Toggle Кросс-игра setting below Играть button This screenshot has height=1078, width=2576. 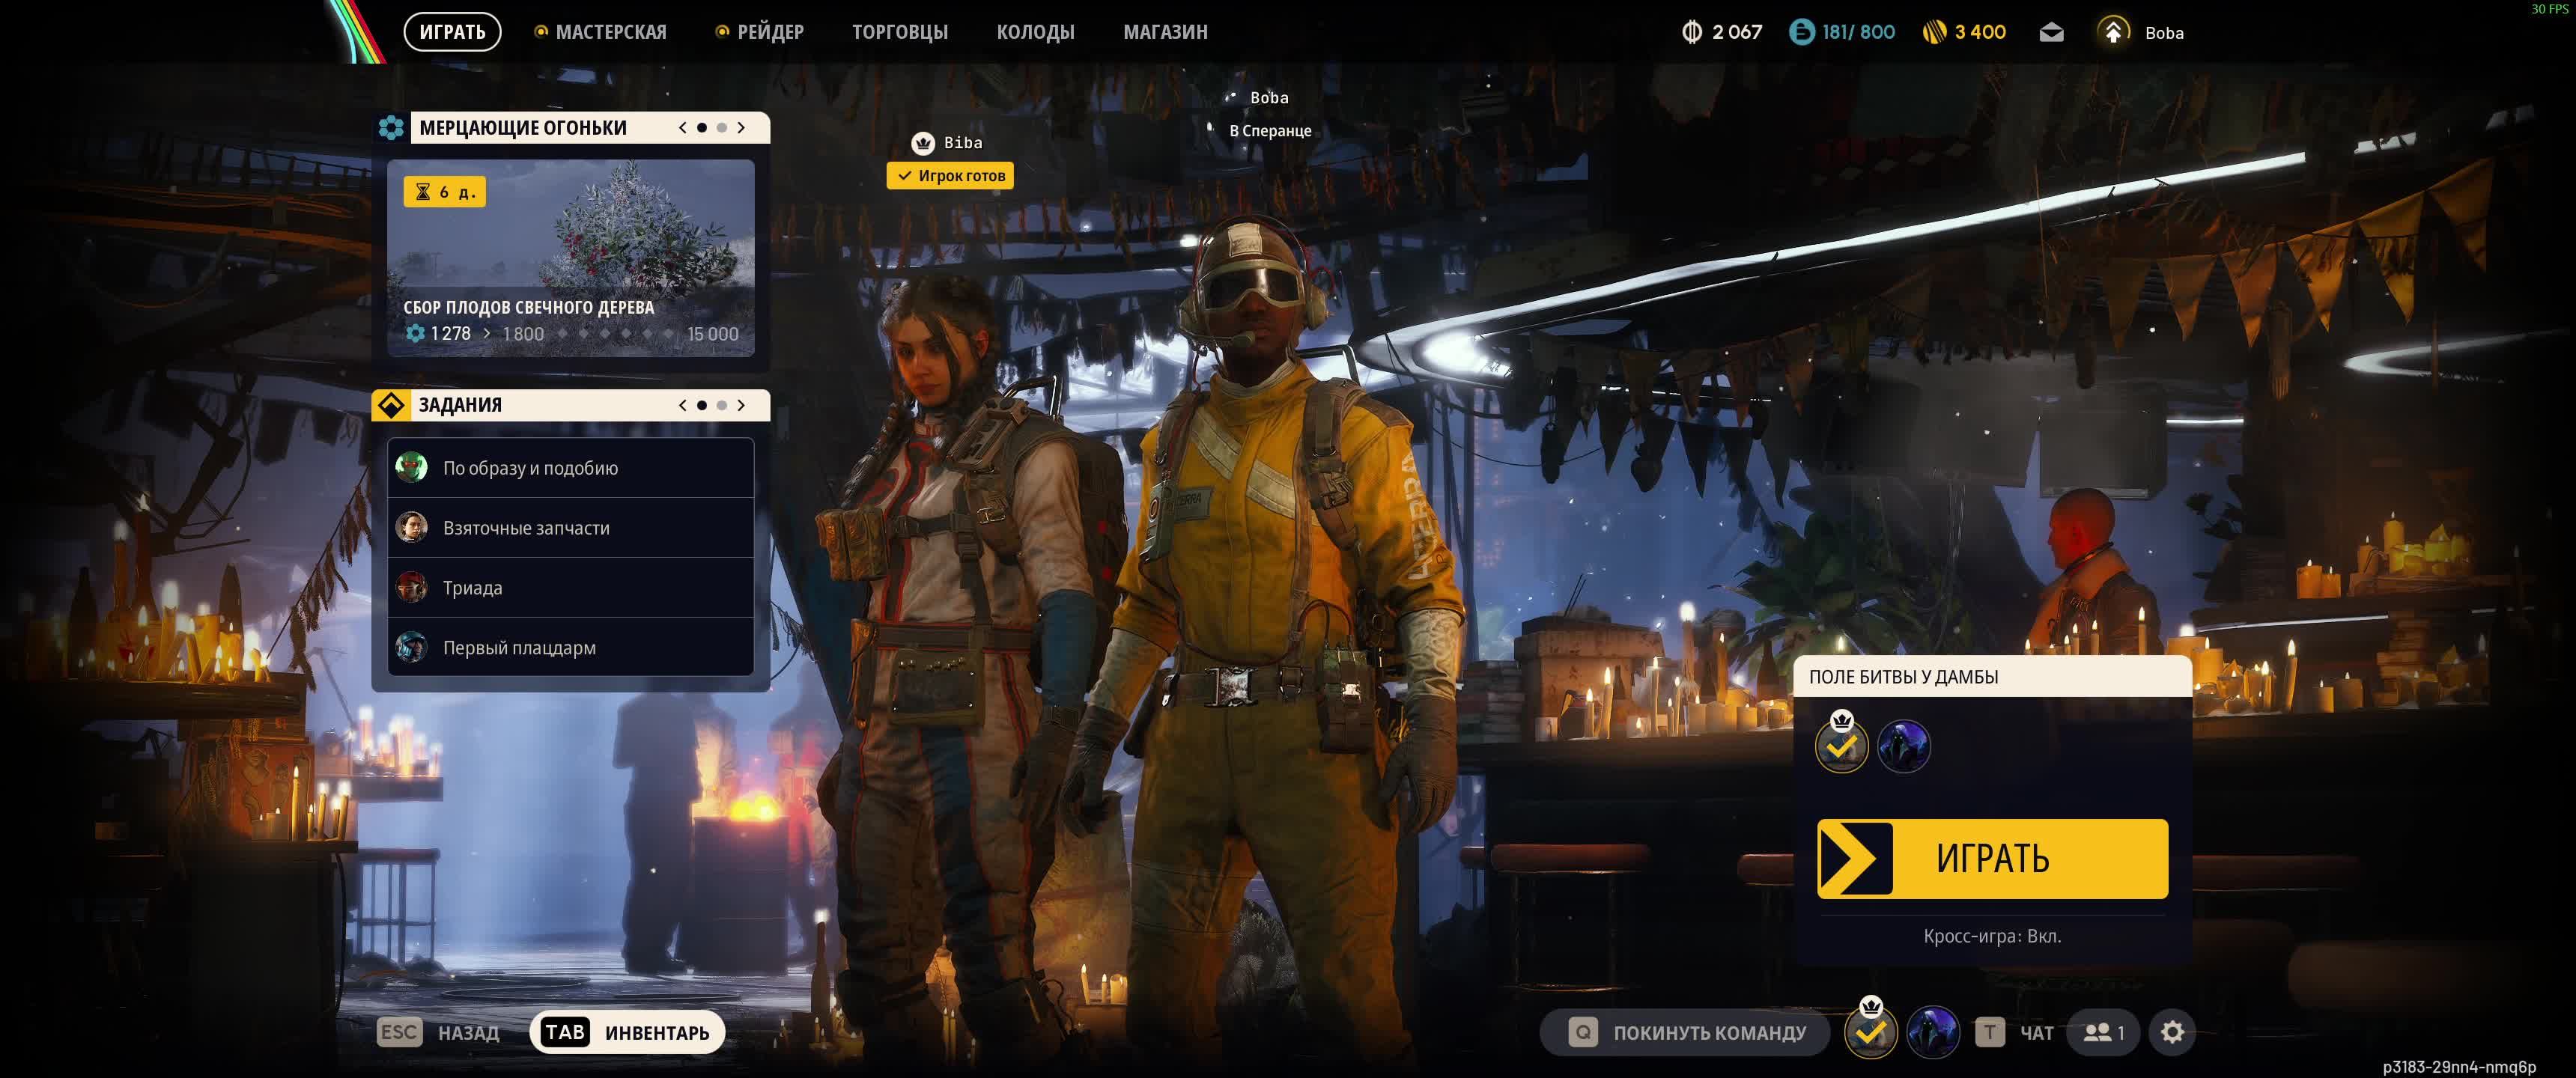coord(1991,937)
